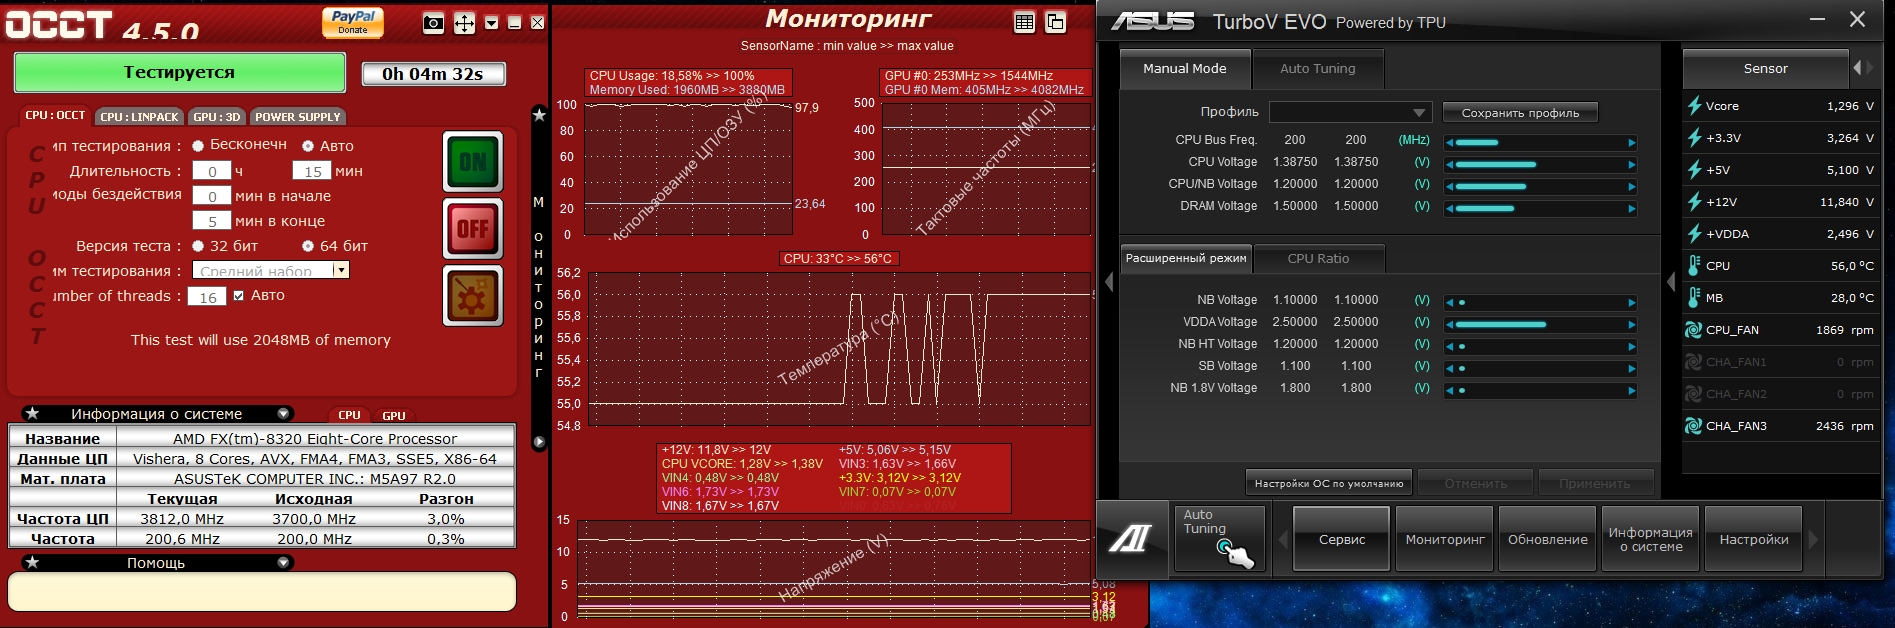Click the star icon beside help header
The width and height of the screenshot is (1895, 628).
click(32, 562)
